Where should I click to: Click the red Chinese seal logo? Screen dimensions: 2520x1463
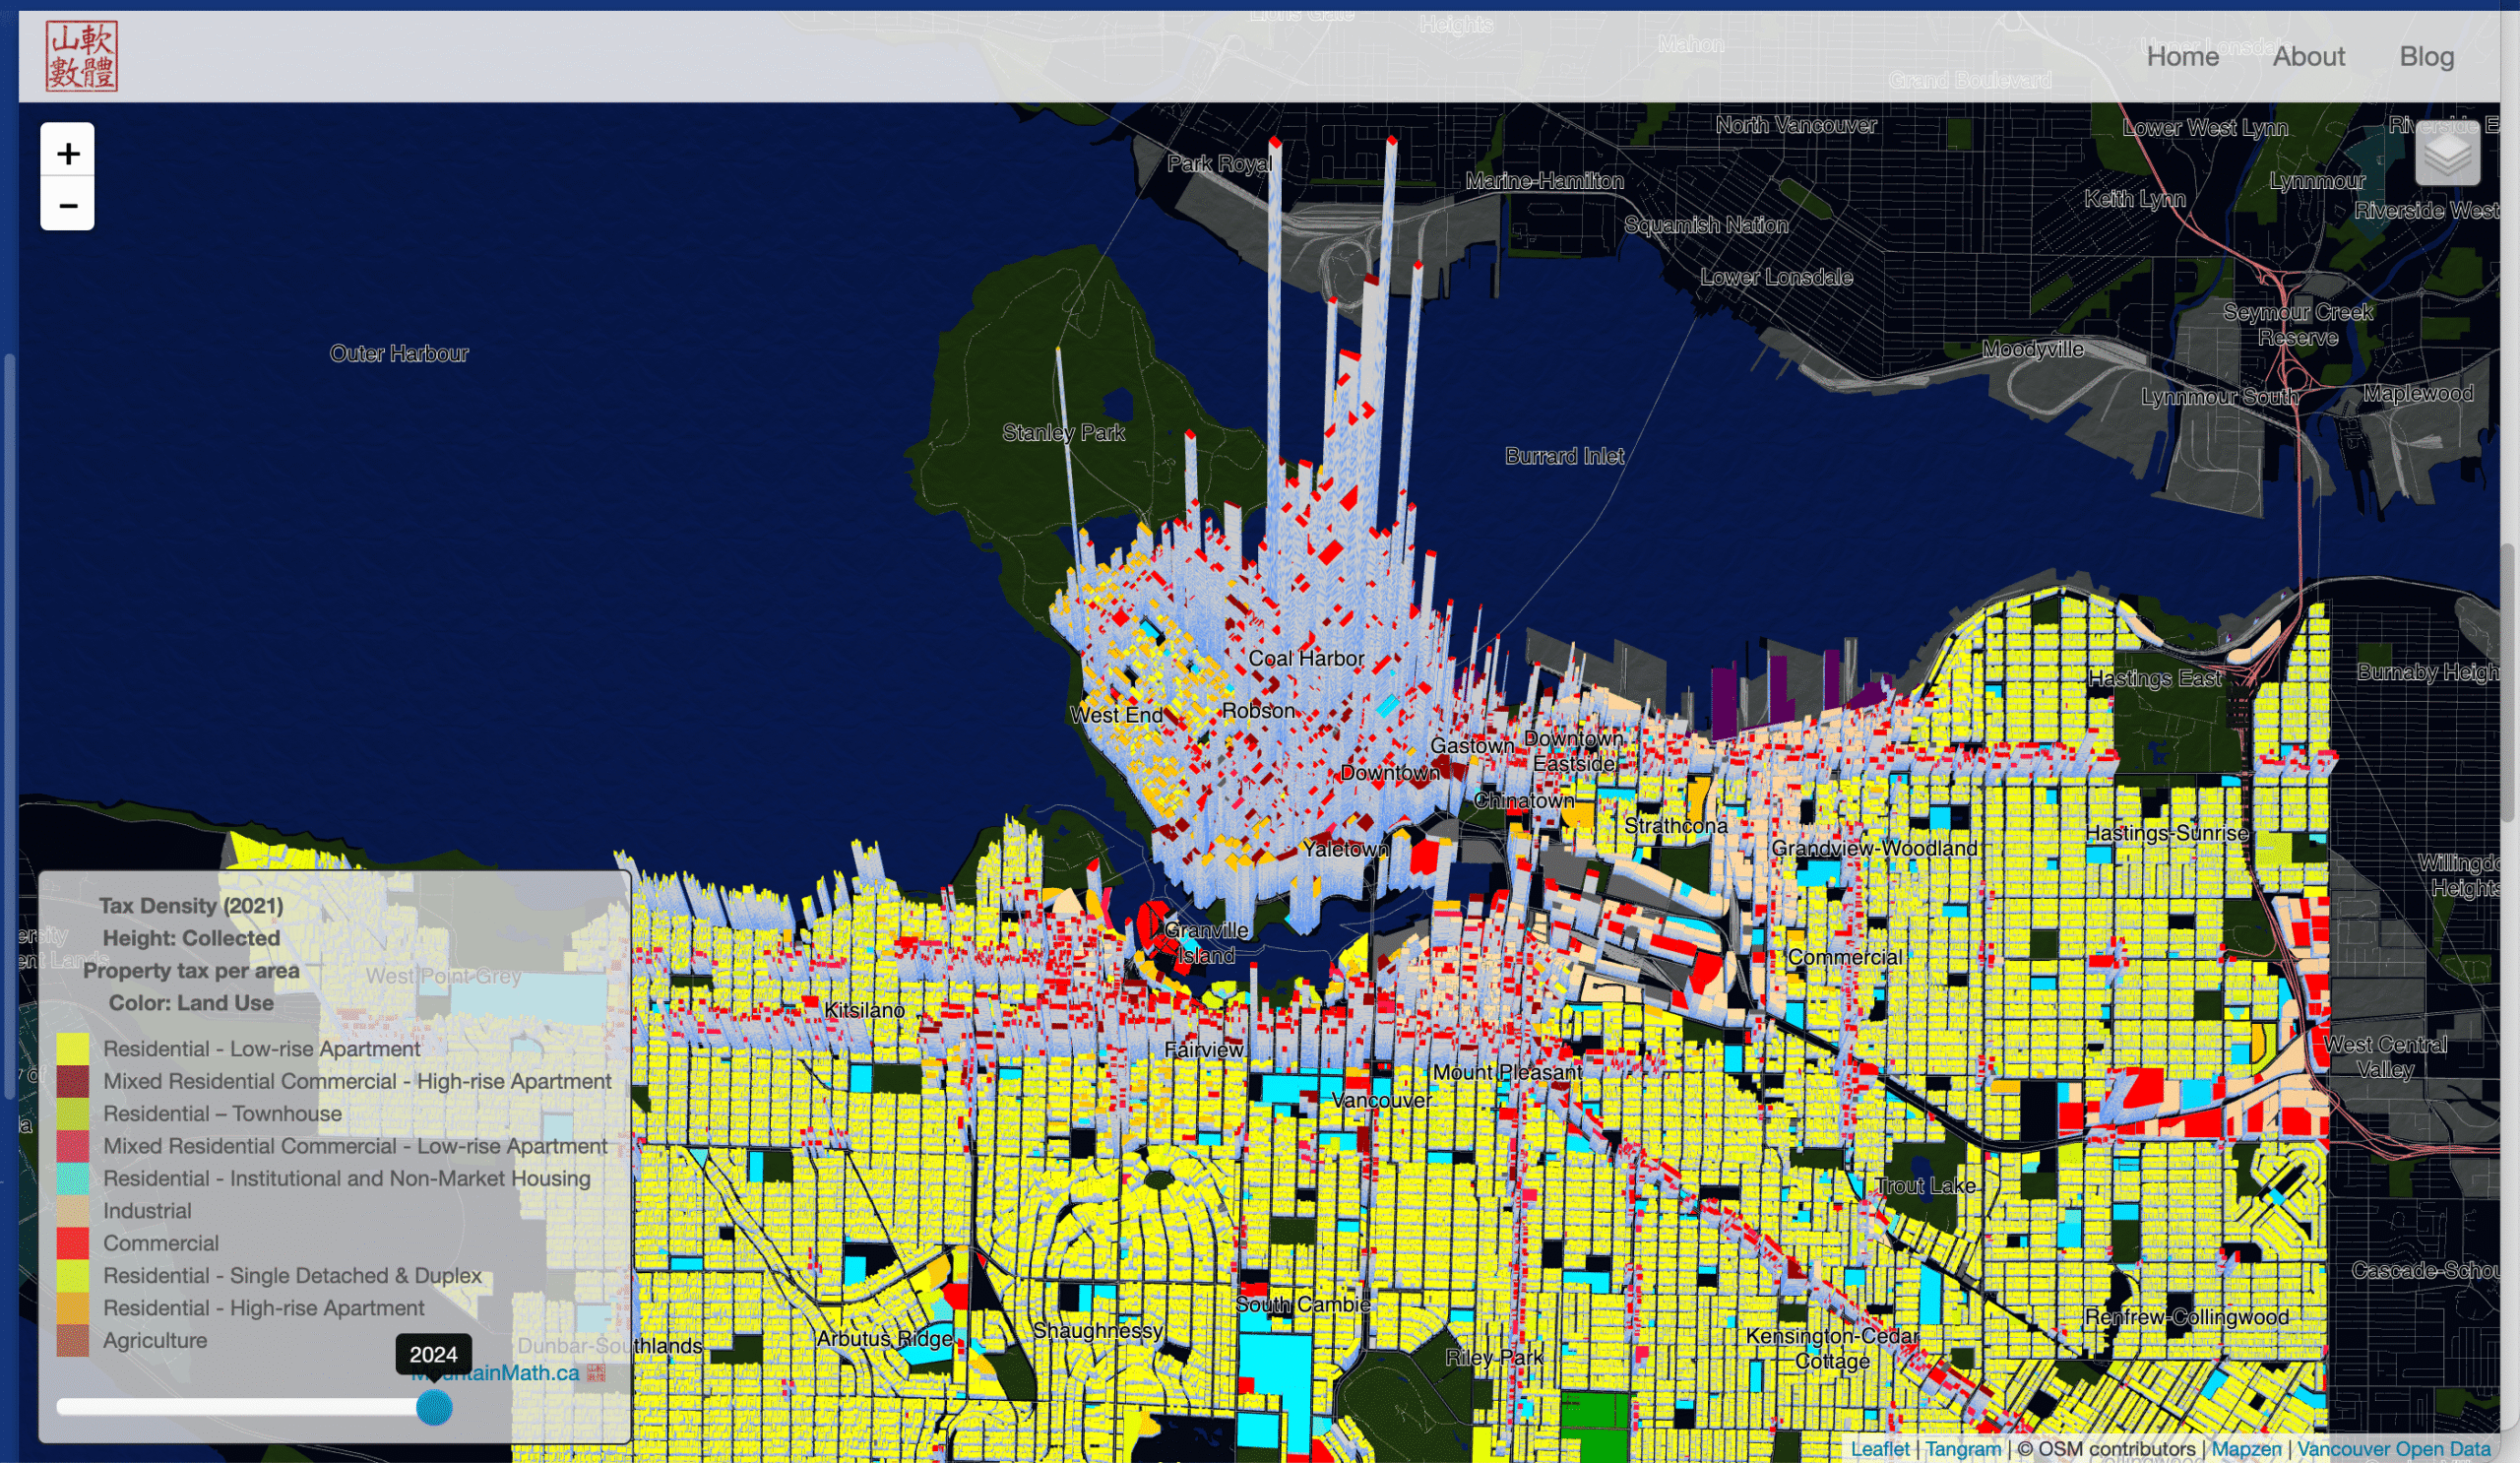[x=82, y=56]
